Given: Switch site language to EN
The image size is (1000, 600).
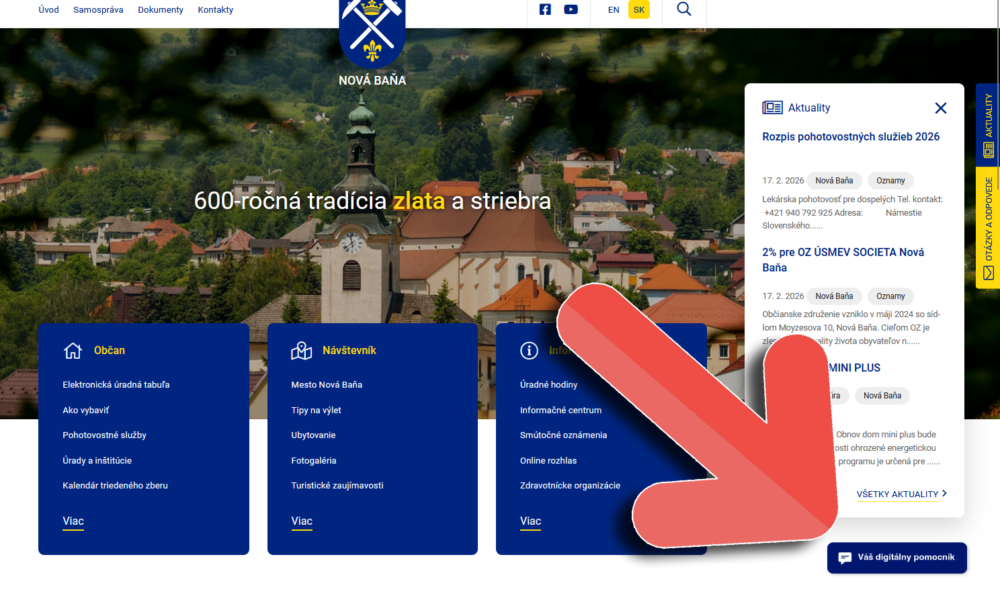Looking at the screenshot, I should click(x=613, y=9).
